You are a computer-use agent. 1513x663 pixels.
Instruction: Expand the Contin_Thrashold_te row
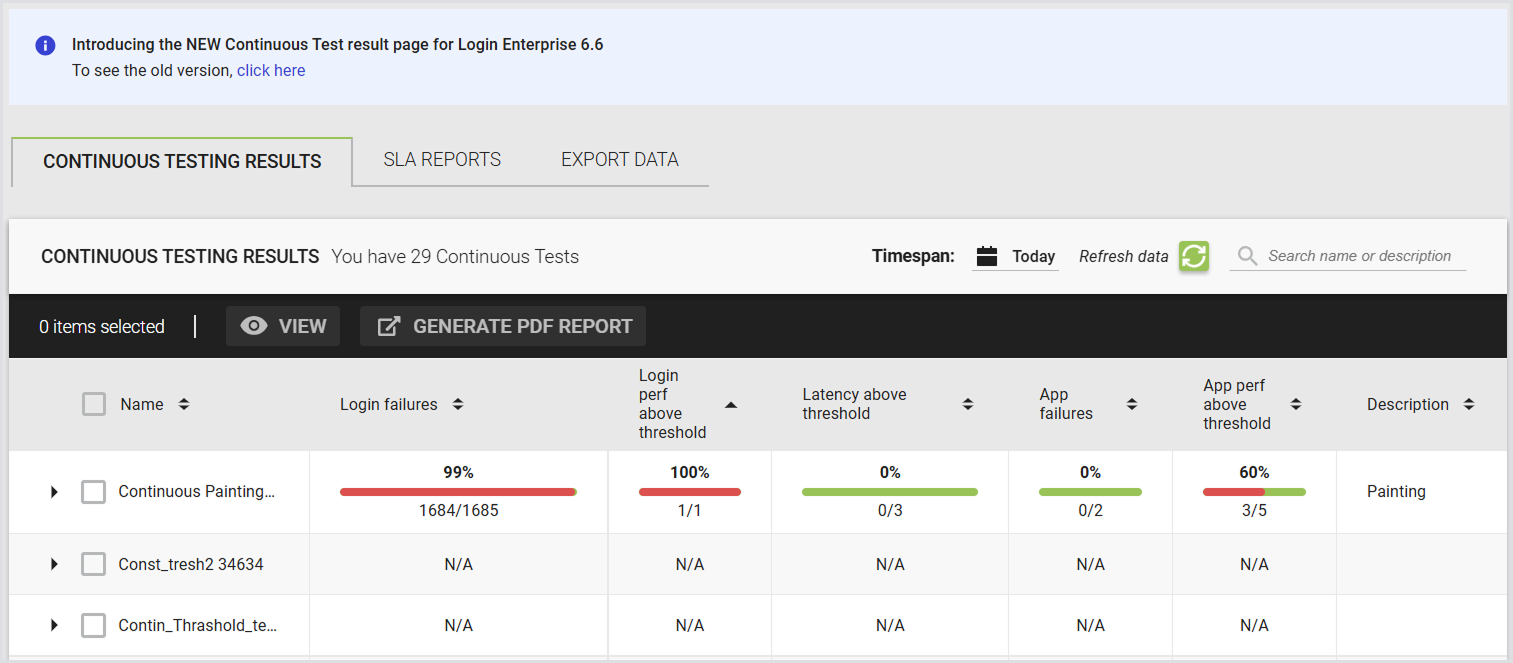click(x=54, y=625)
